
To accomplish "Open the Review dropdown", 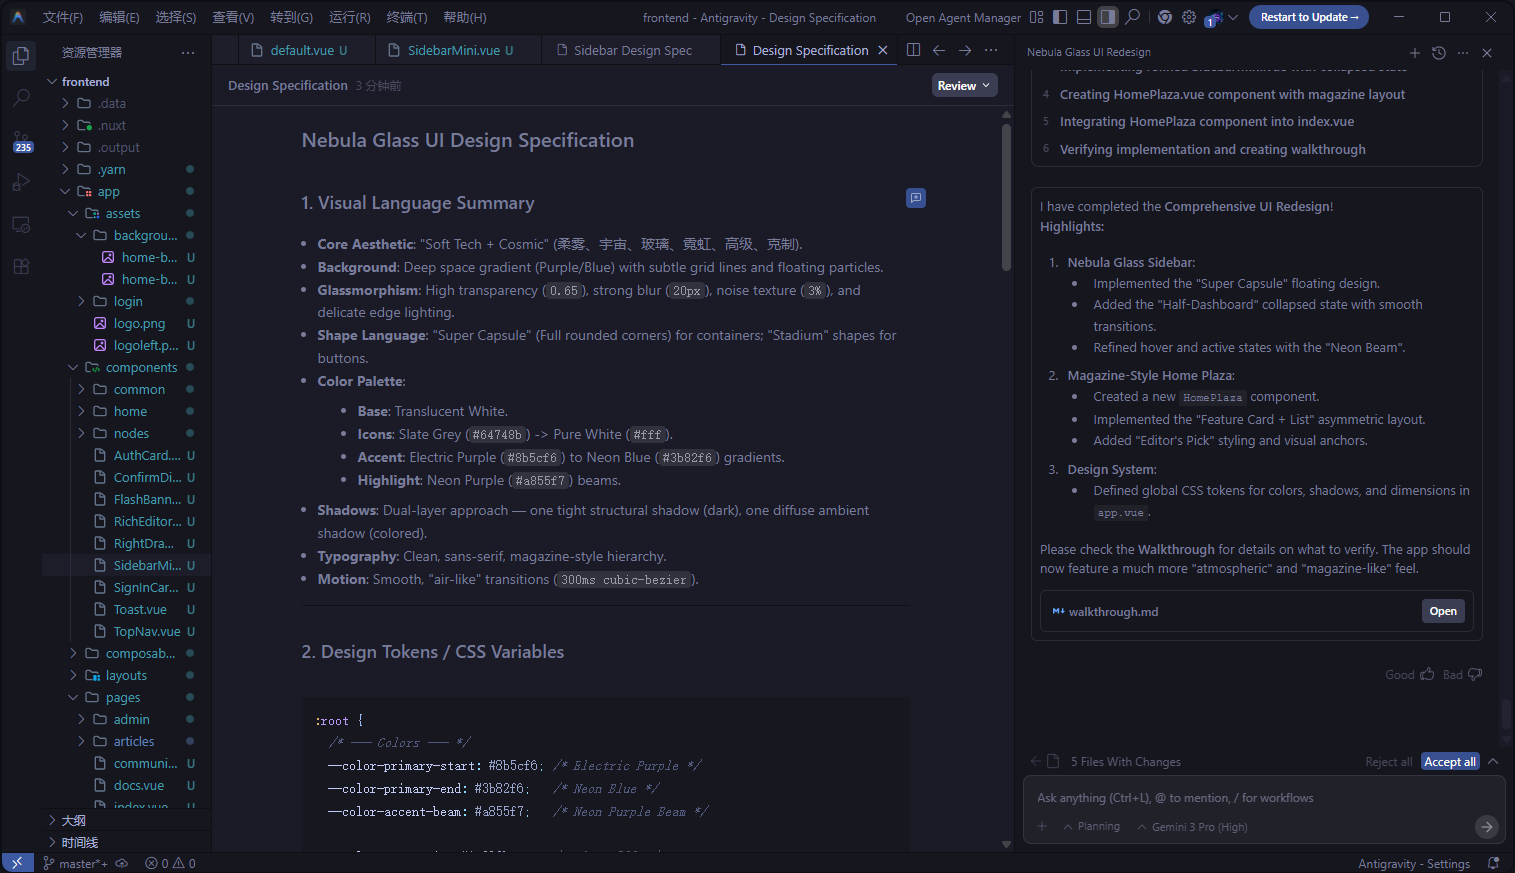I will 964,86.
